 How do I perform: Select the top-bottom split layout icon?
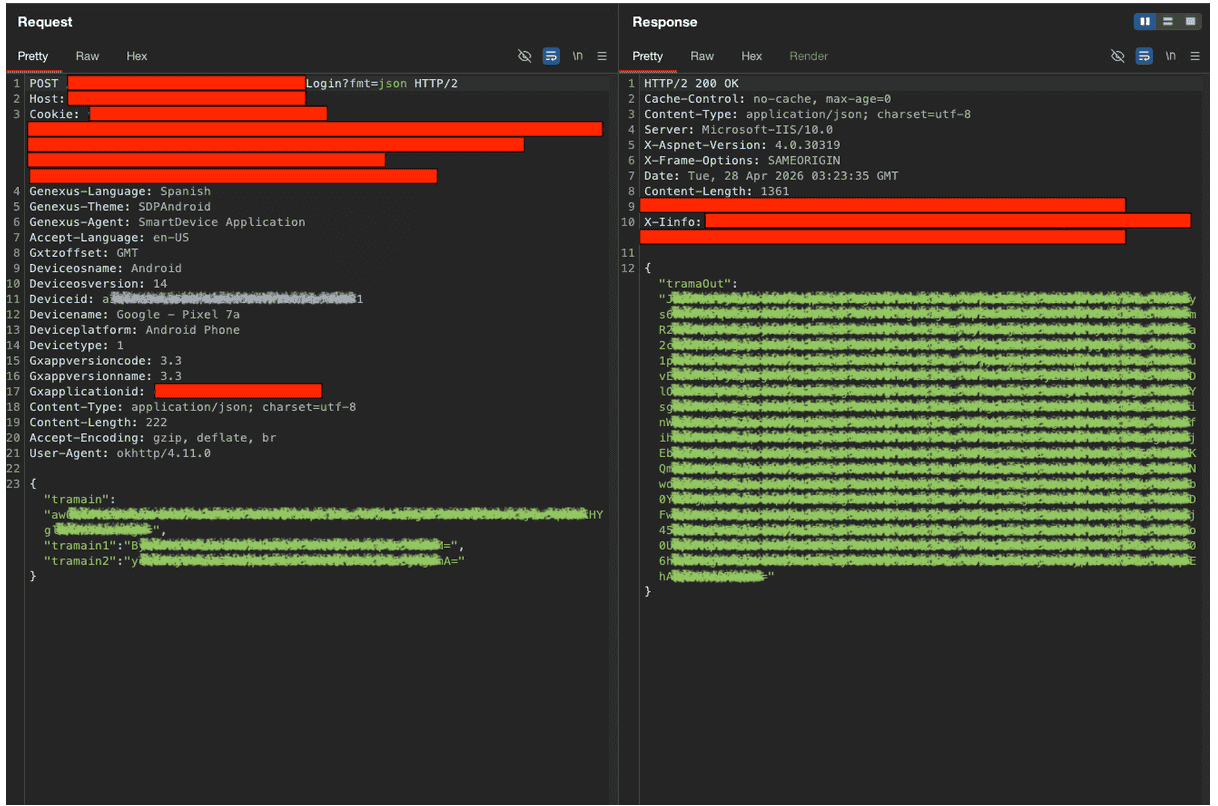1167,21
